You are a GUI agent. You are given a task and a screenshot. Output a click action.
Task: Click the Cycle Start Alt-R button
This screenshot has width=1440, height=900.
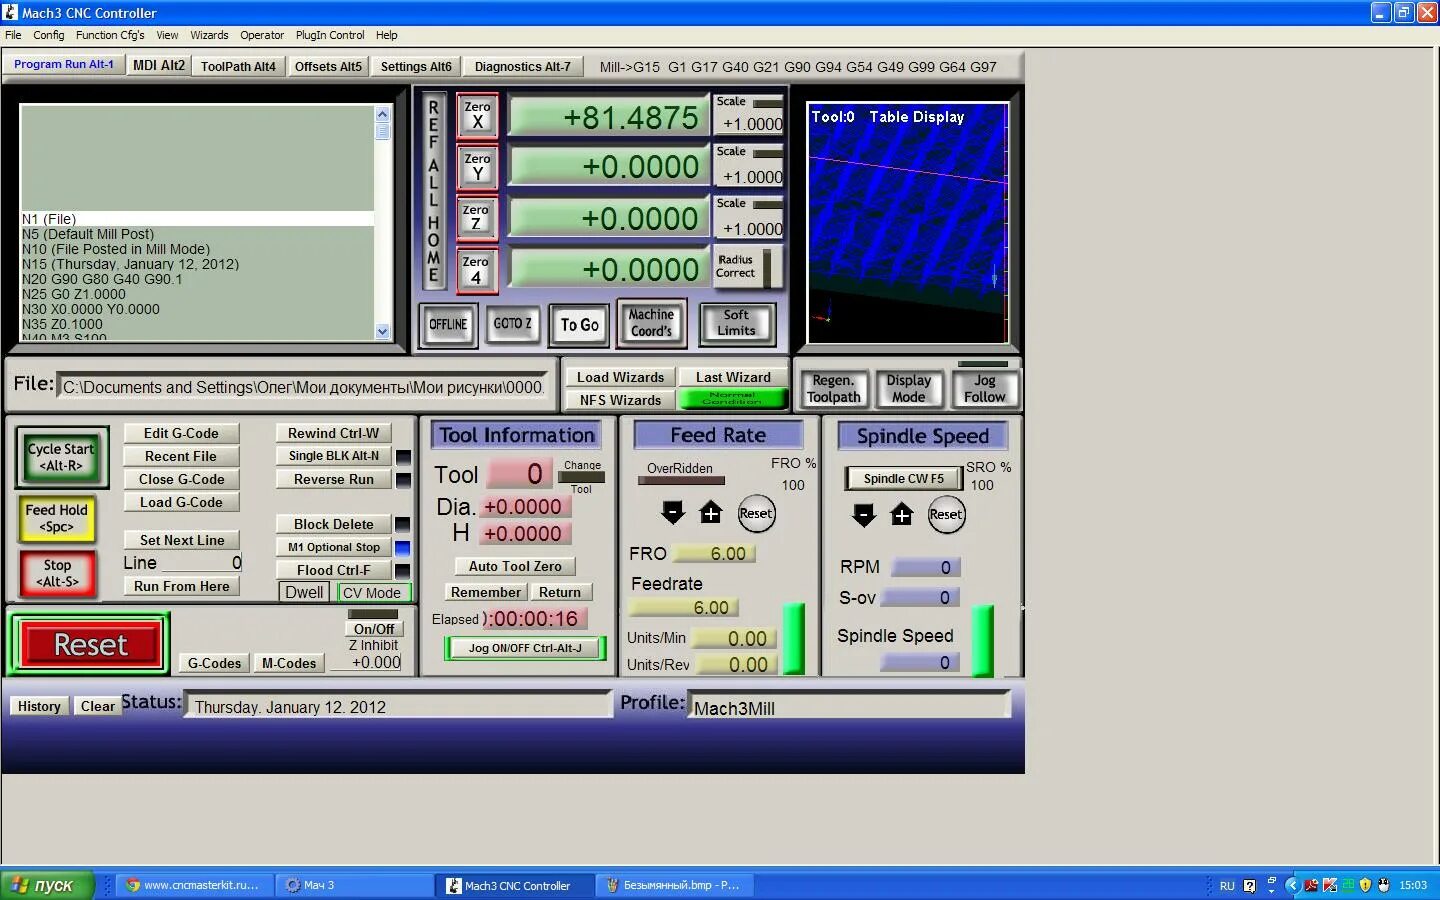60,457
